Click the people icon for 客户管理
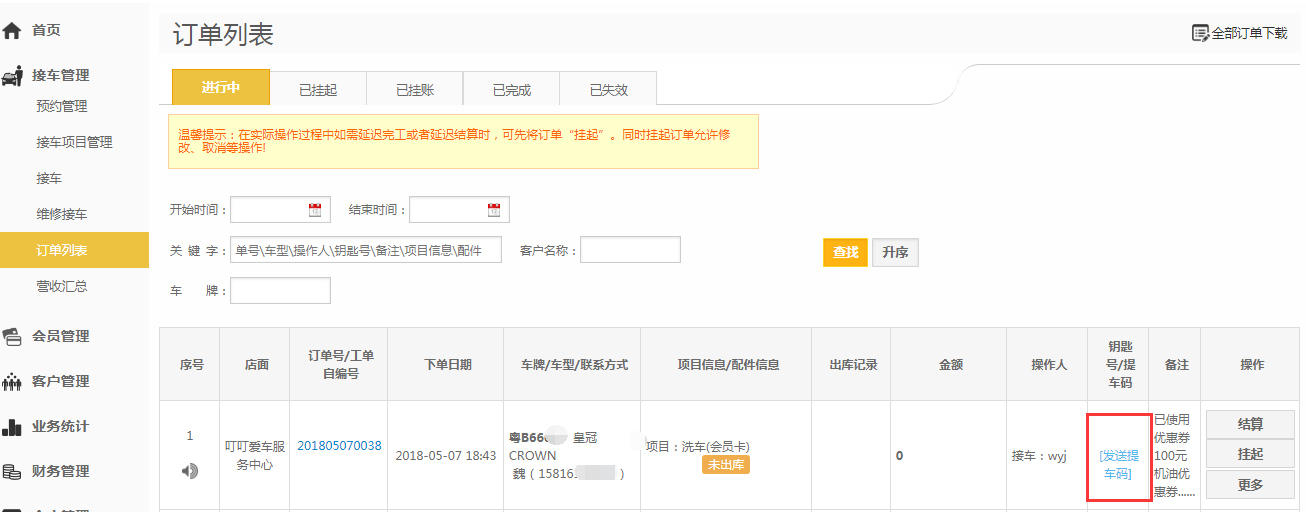The height and width of the screenshot is (512, 1306). coord(12,381)
